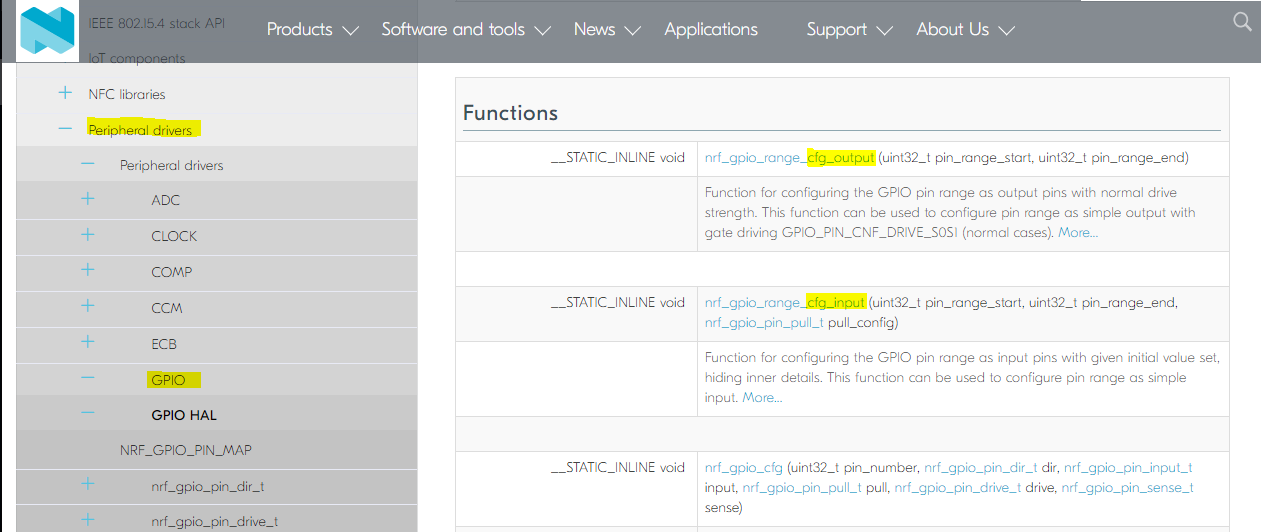Expand the CLOCK driver plus icon
This screenshot has width=1262, height=532.
(x=88, y=235)
